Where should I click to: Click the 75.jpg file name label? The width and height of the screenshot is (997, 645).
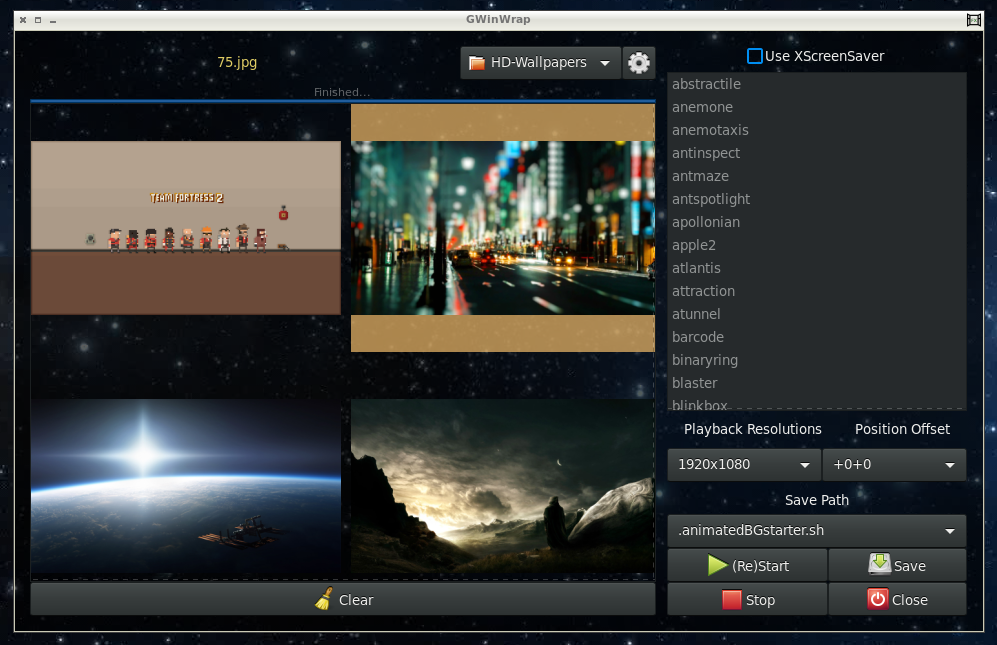point(237,62)
